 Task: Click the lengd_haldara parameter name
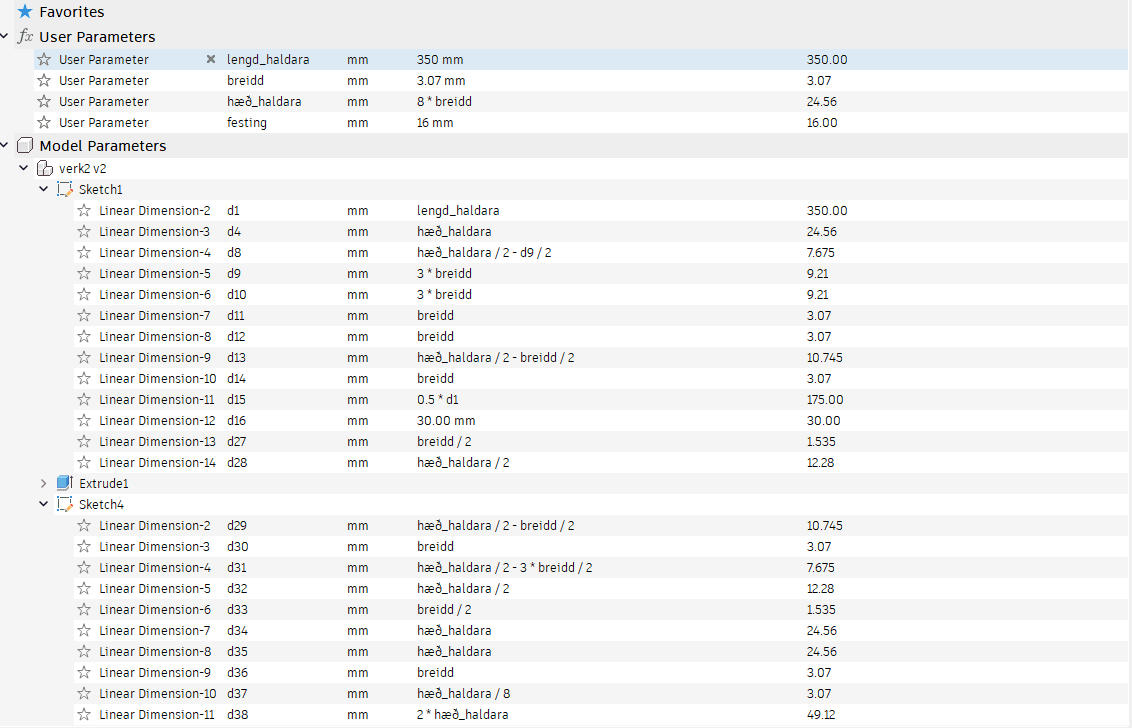point(268,59)
